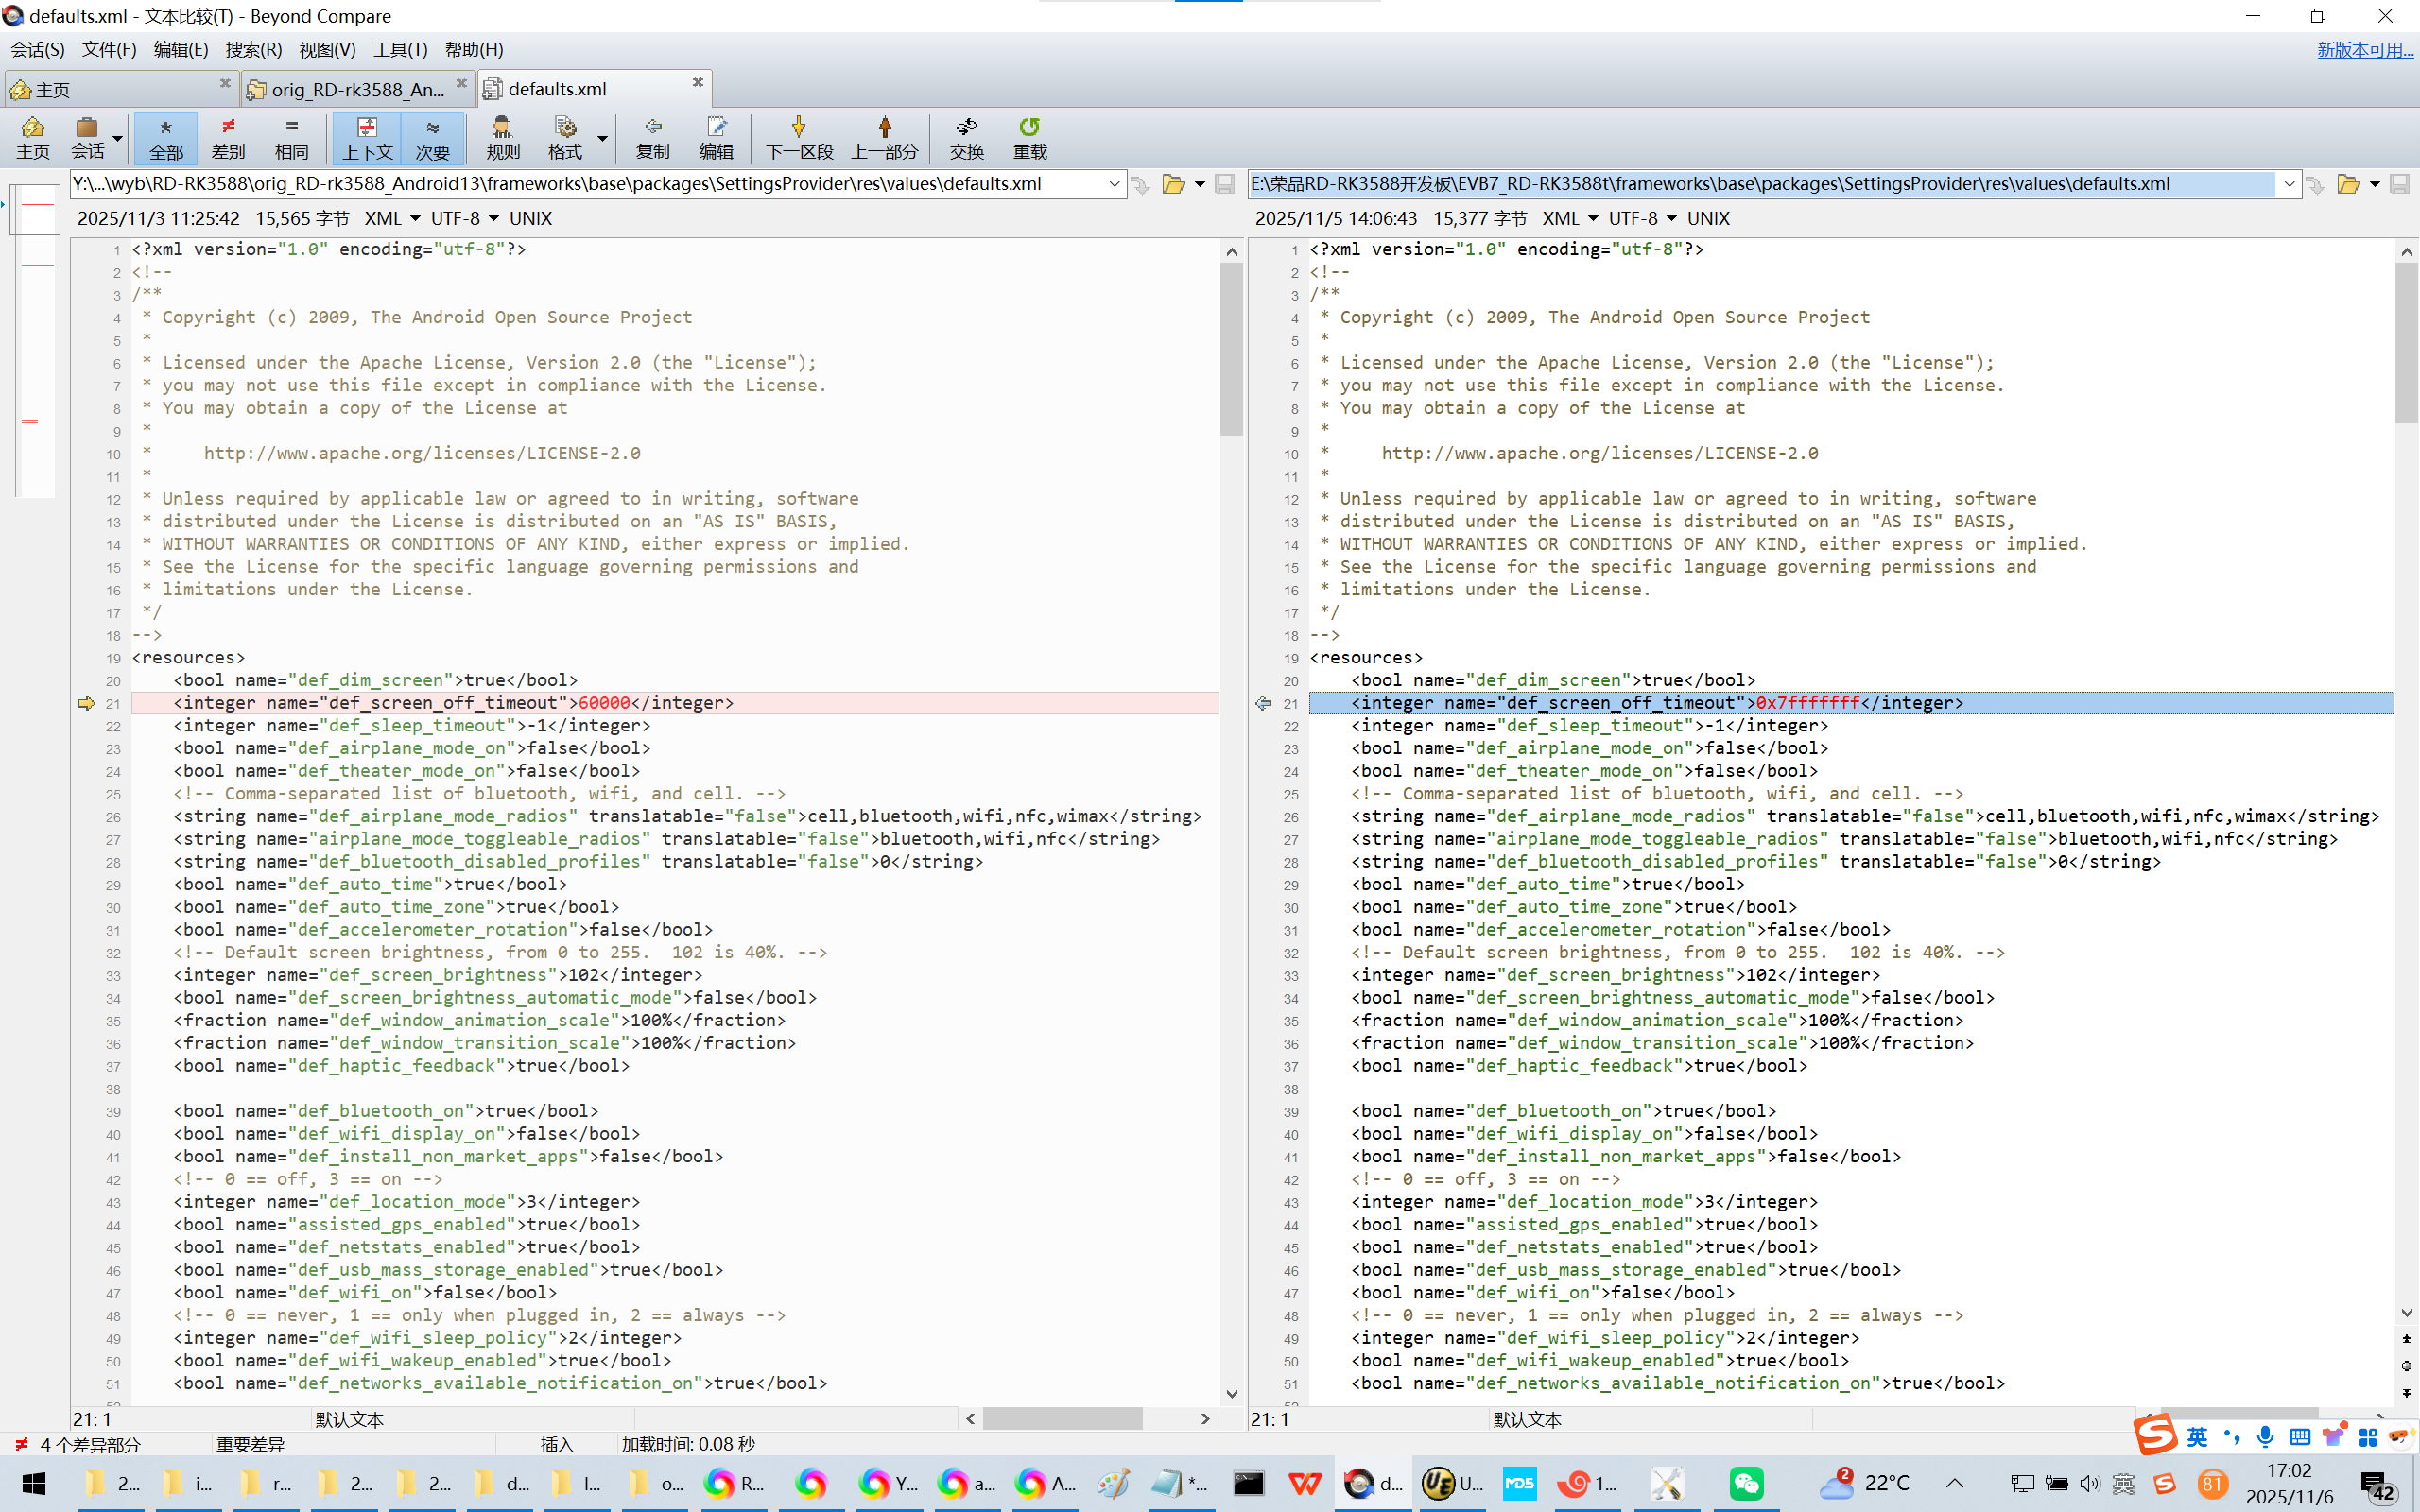Click the Reload (重载) green icon
Viewport: 2420px width, 1512px height.
[1029, 137]
